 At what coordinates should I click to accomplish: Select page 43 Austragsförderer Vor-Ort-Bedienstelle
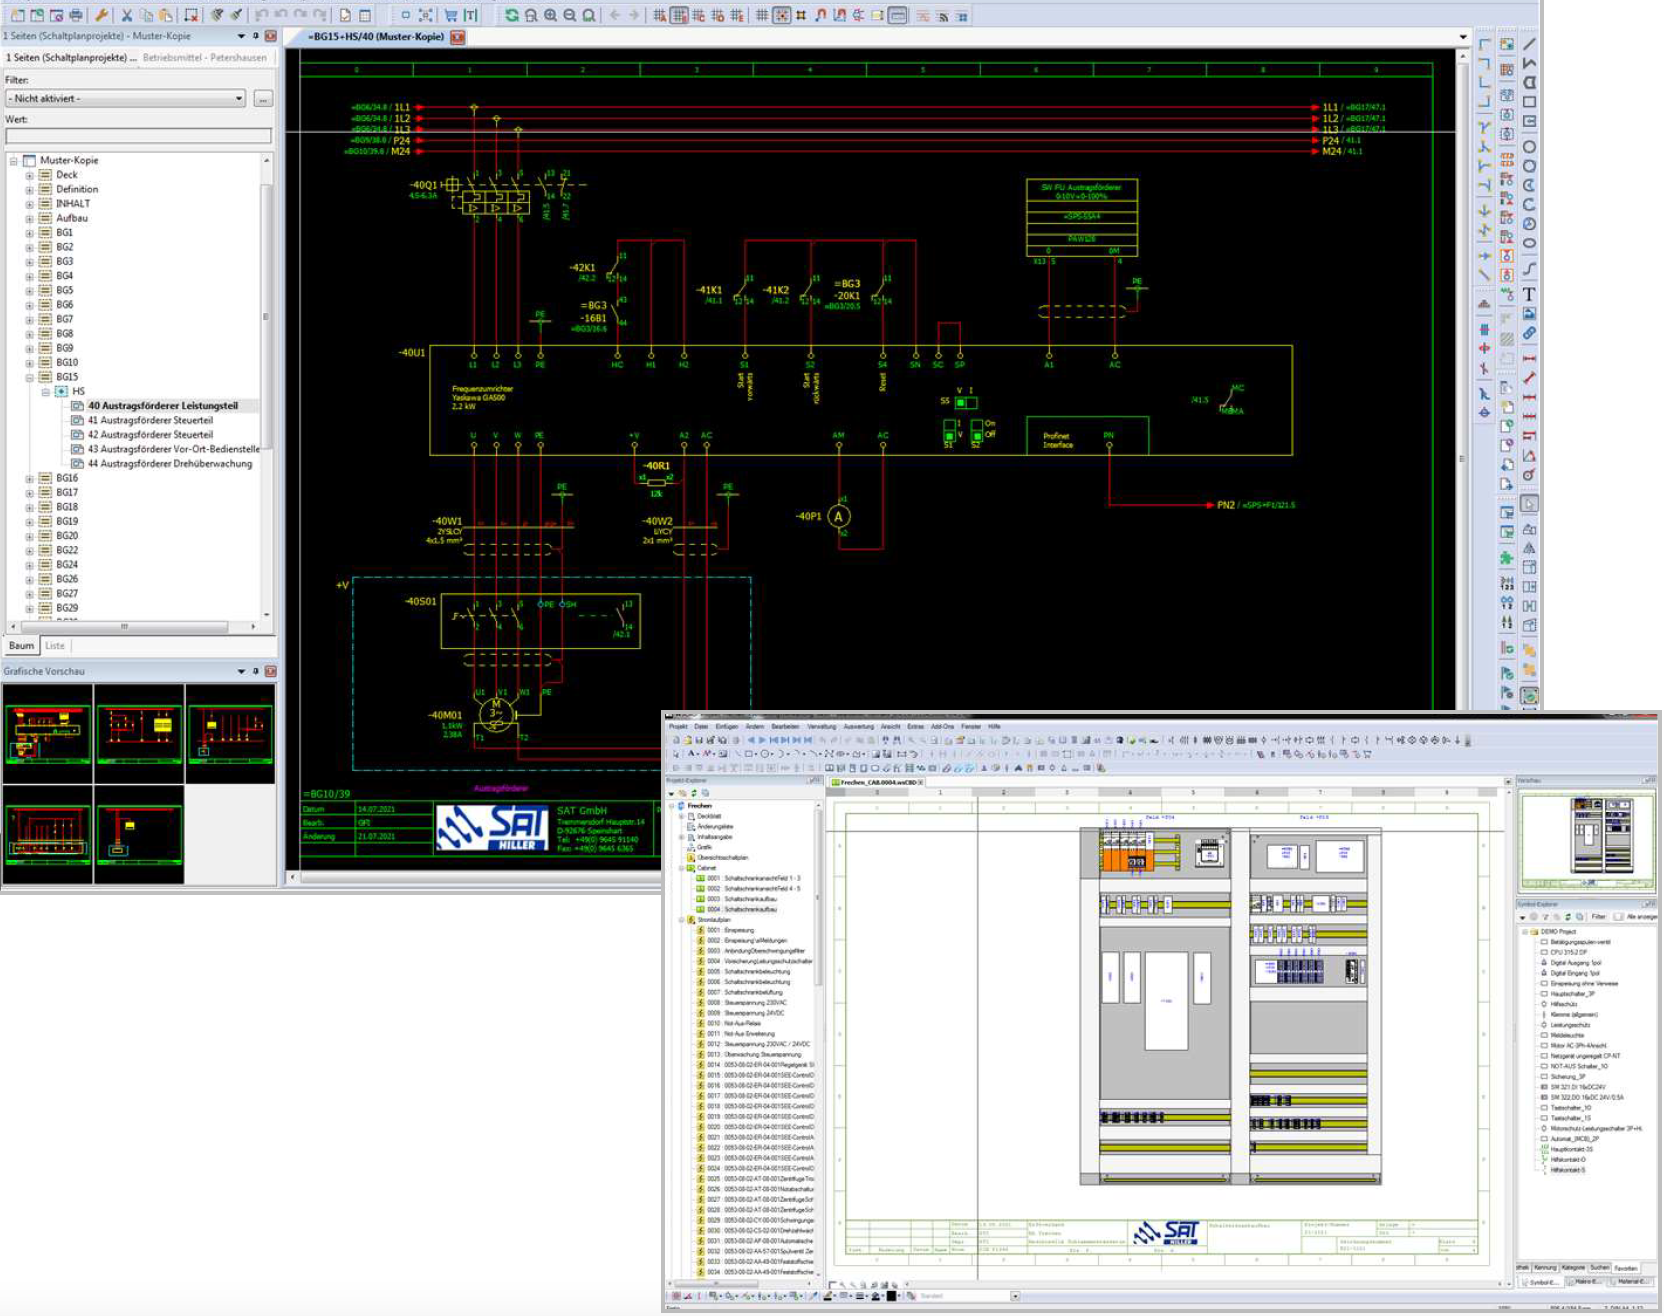click(x=174, y=450)
